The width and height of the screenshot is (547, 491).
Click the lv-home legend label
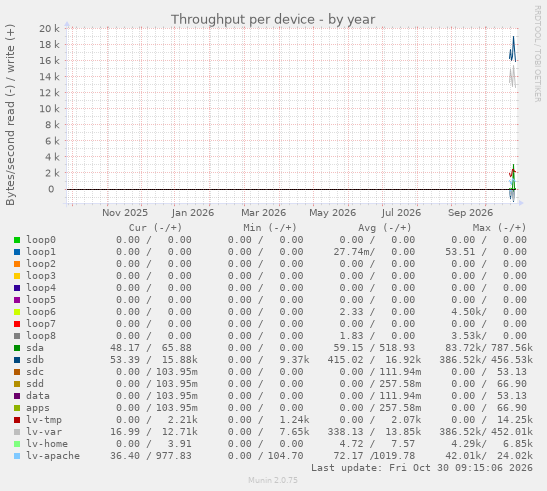[x=47, y=444]
